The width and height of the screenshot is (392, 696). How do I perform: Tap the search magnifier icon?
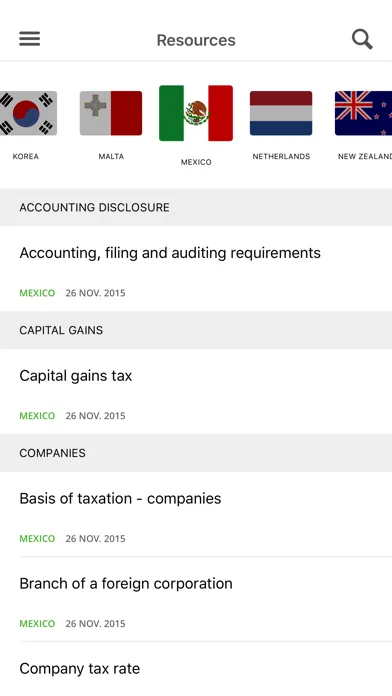pyautogui.click(x=362, y=39)
